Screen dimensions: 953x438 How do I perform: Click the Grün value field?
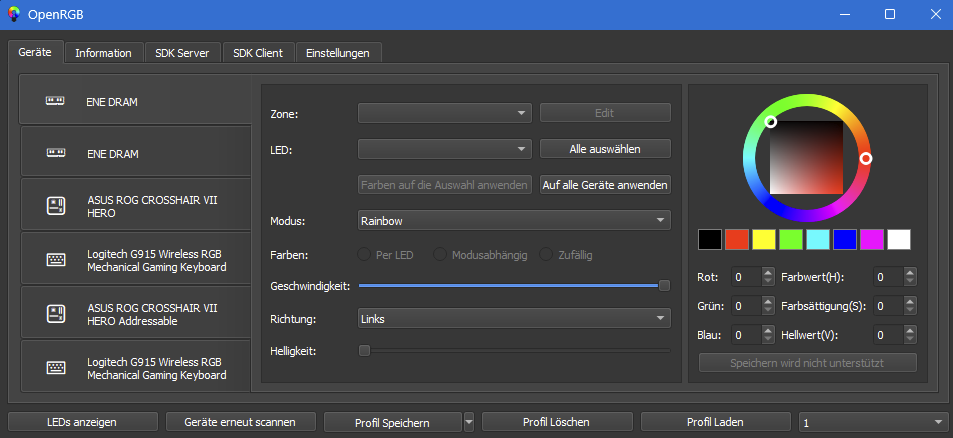(747, 306)
